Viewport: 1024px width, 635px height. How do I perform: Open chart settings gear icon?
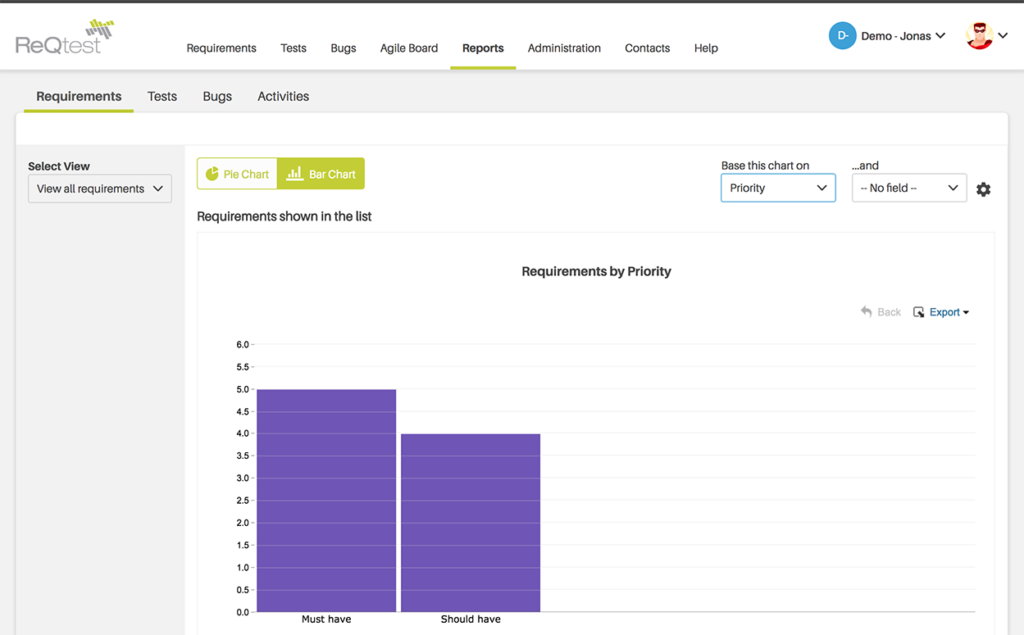tap(983, 189)
